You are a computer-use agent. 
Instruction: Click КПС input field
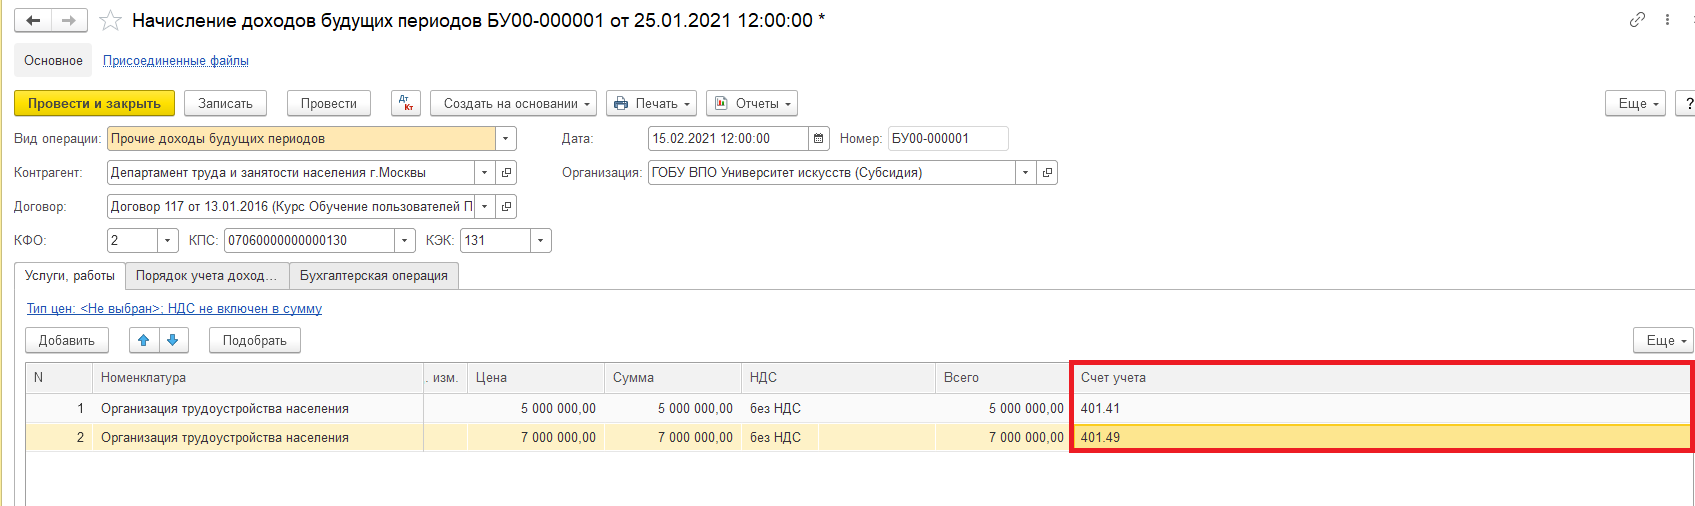(x=309, y=240)
